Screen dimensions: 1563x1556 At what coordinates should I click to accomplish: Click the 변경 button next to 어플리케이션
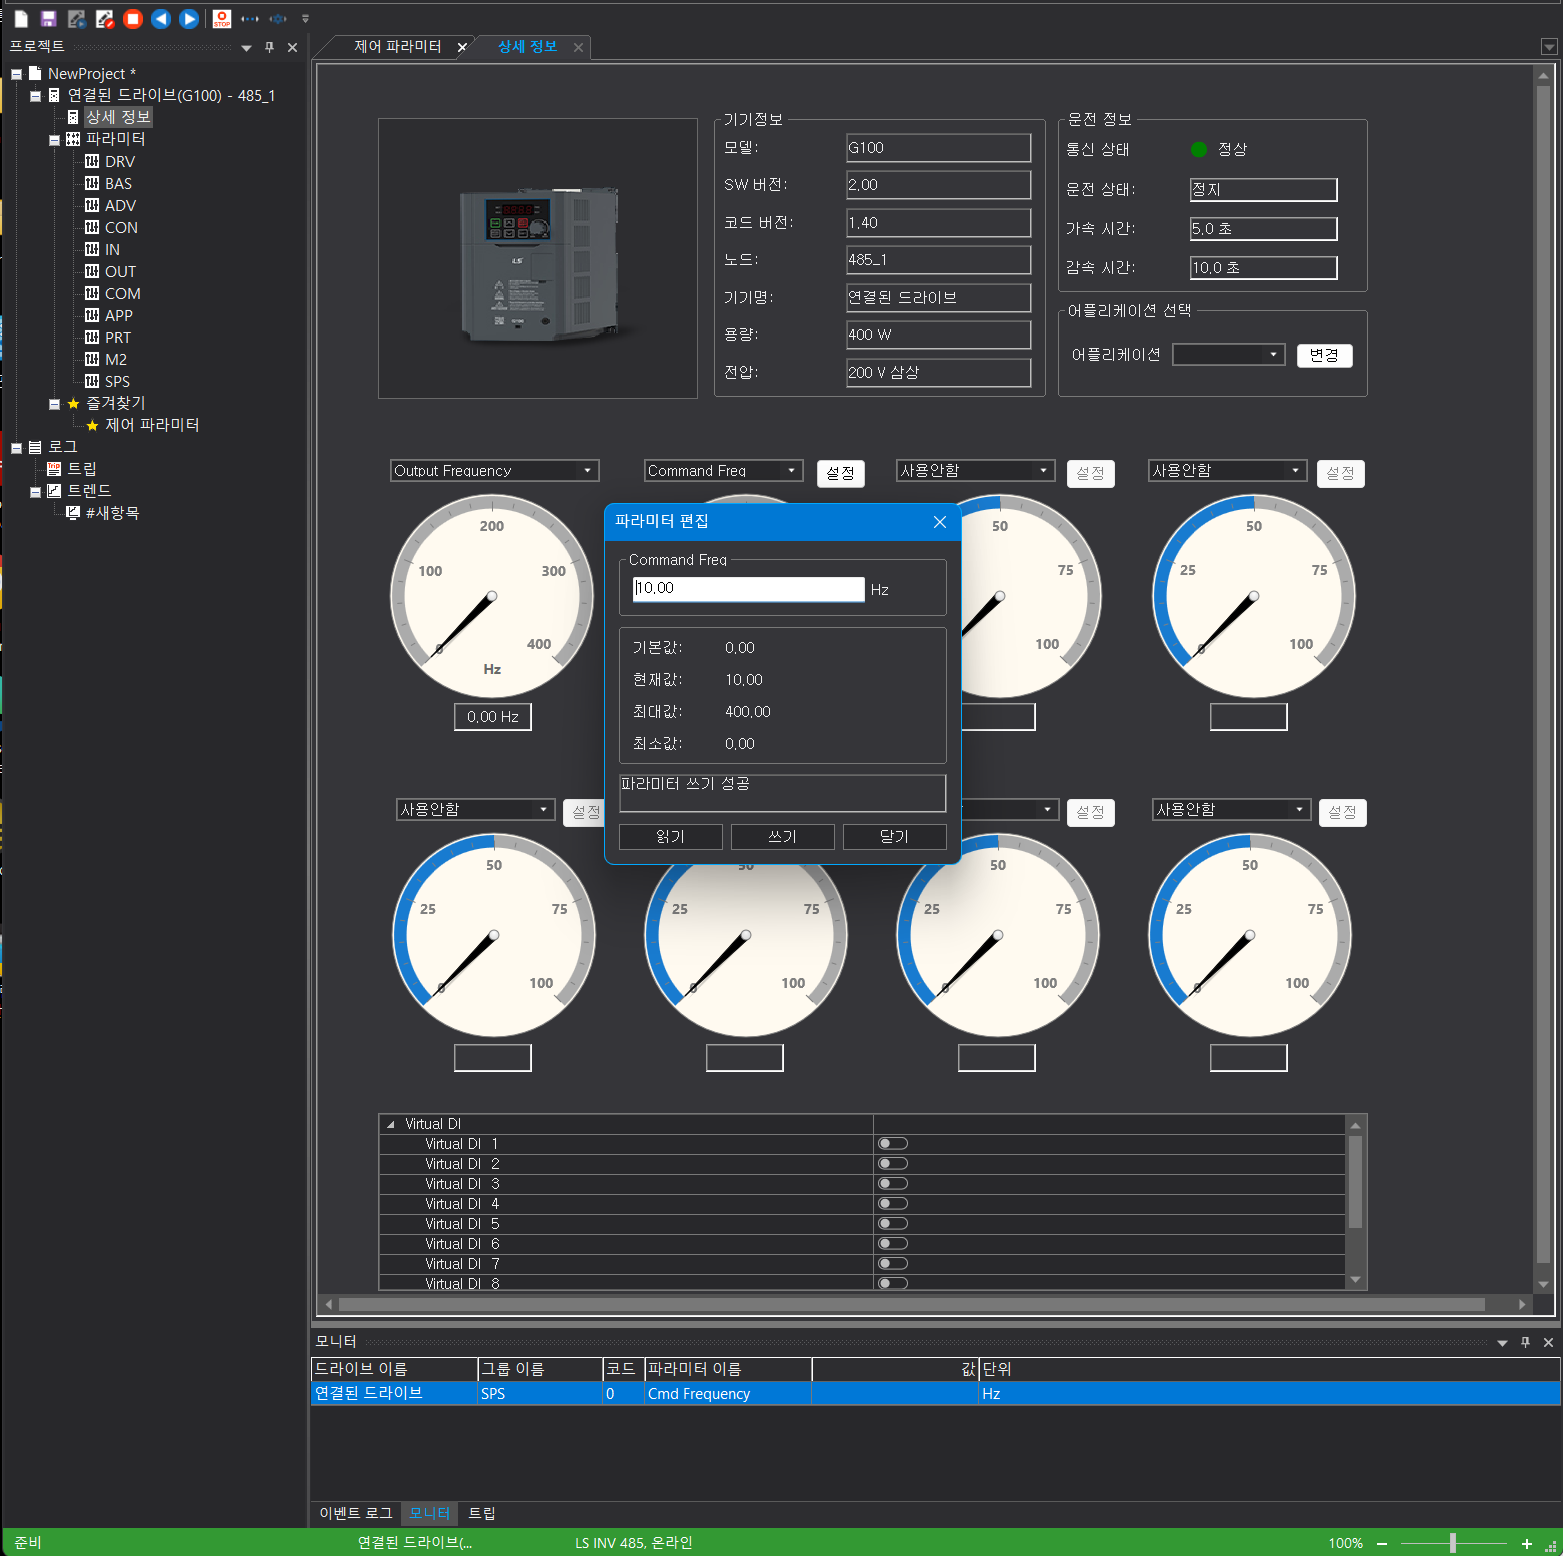coord(1324,355)
